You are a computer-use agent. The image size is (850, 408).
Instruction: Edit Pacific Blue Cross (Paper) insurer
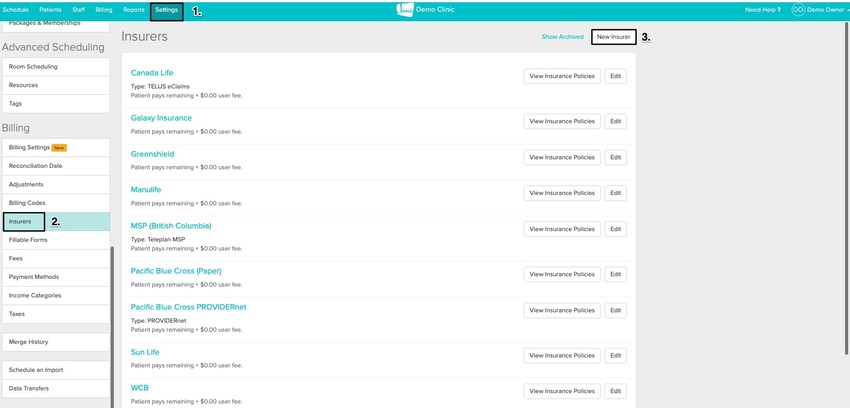[615, 274]
